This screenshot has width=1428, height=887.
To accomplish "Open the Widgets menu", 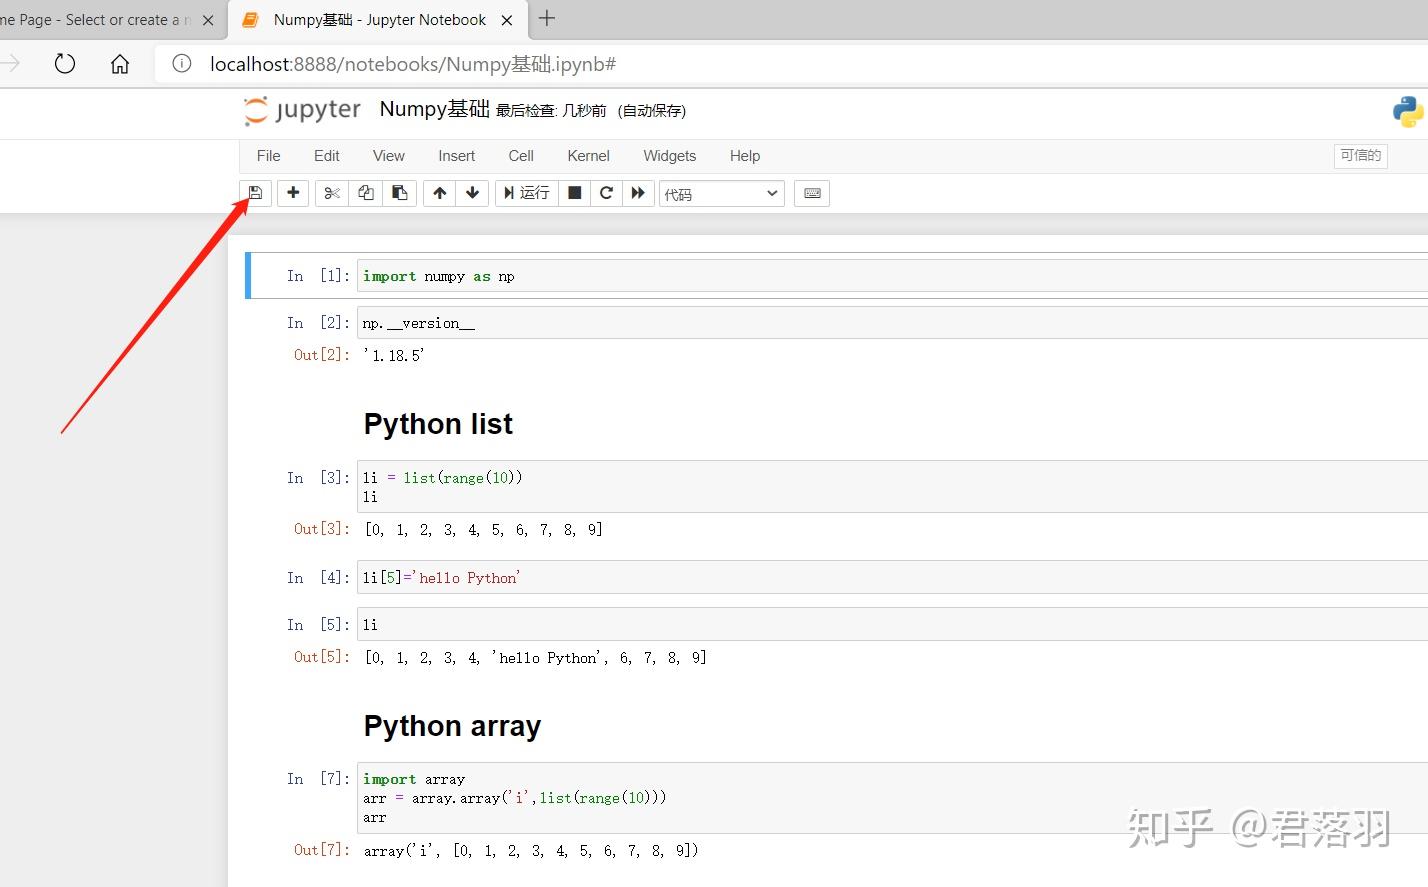I will 669,156.
